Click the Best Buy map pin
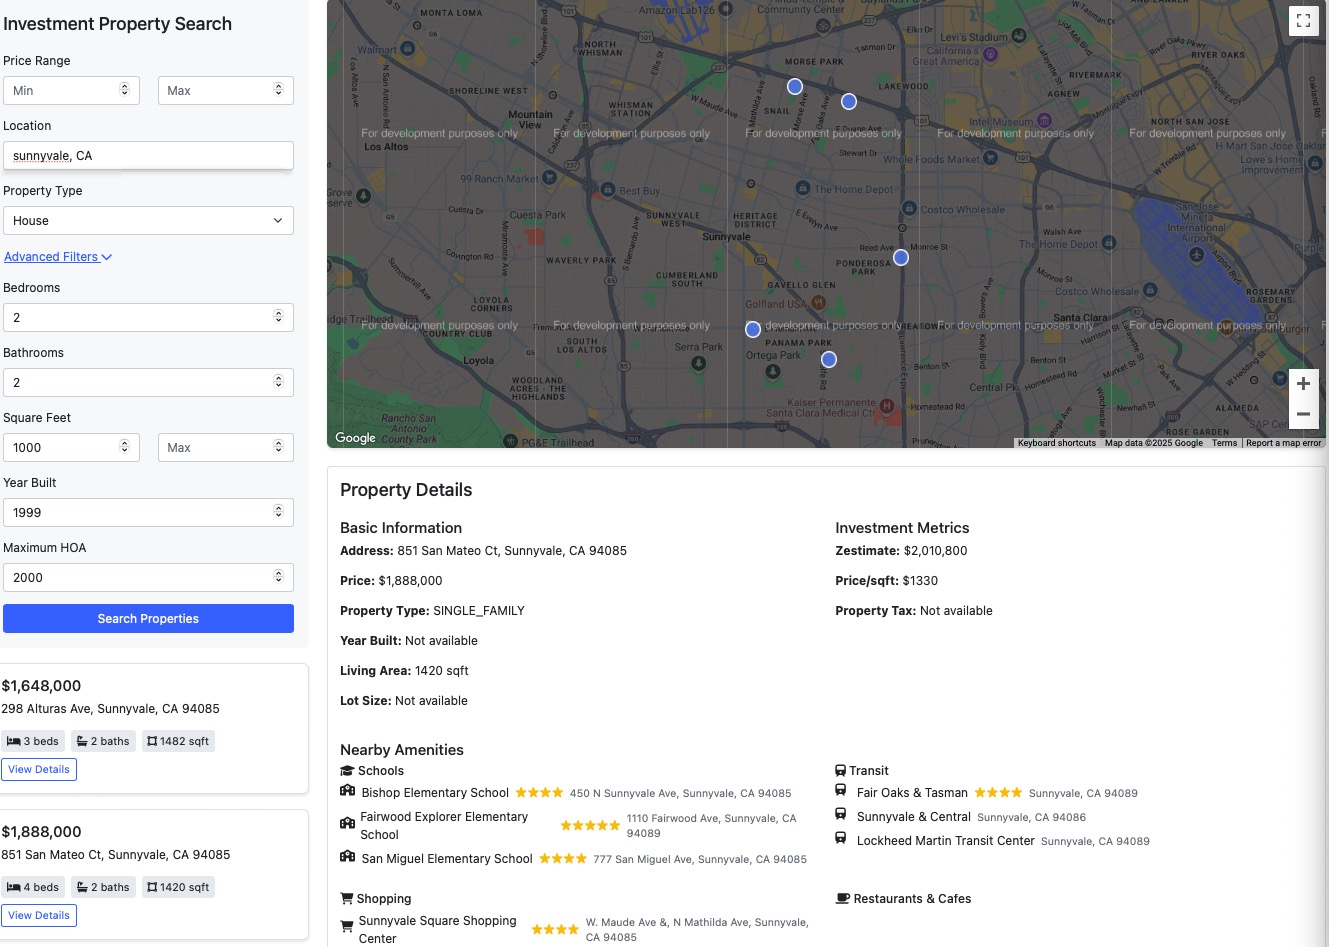This screenshot has width=1329, height=947. 608,189
